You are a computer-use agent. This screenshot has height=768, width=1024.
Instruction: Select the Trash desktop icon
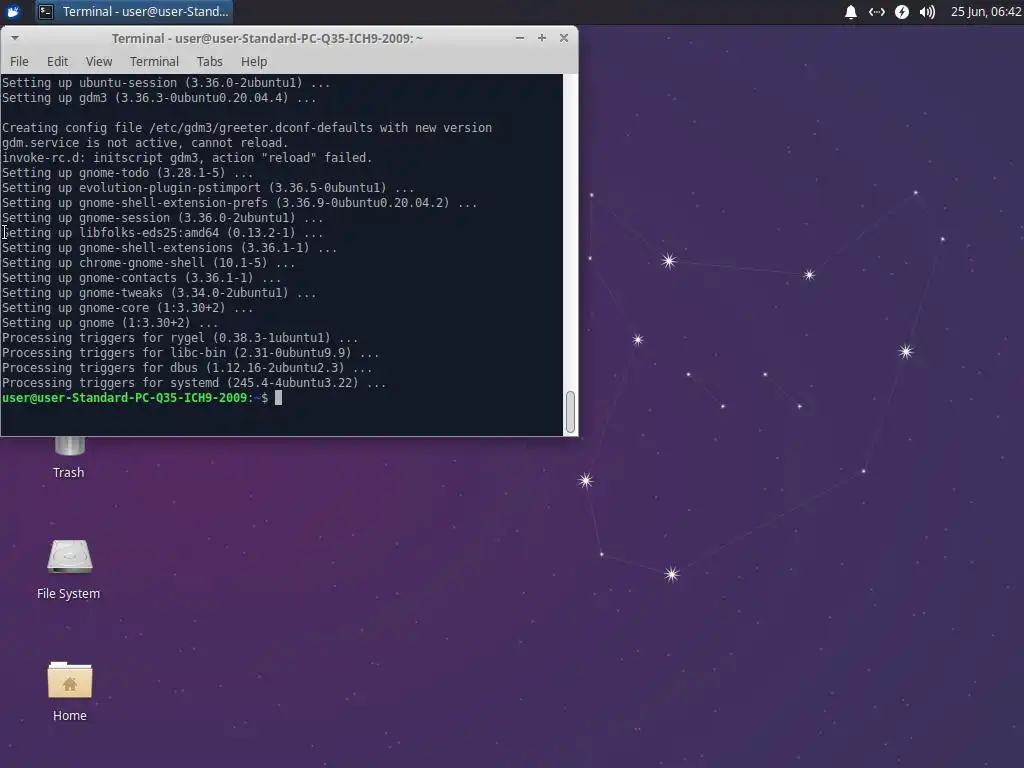pos(69,457)
